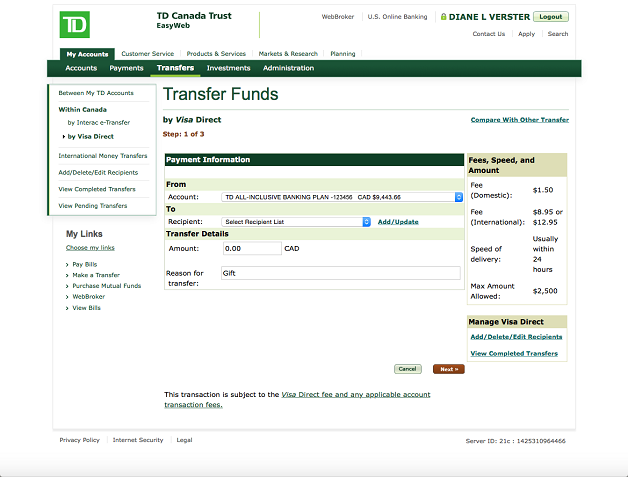Open International Money Transfers

103,156
